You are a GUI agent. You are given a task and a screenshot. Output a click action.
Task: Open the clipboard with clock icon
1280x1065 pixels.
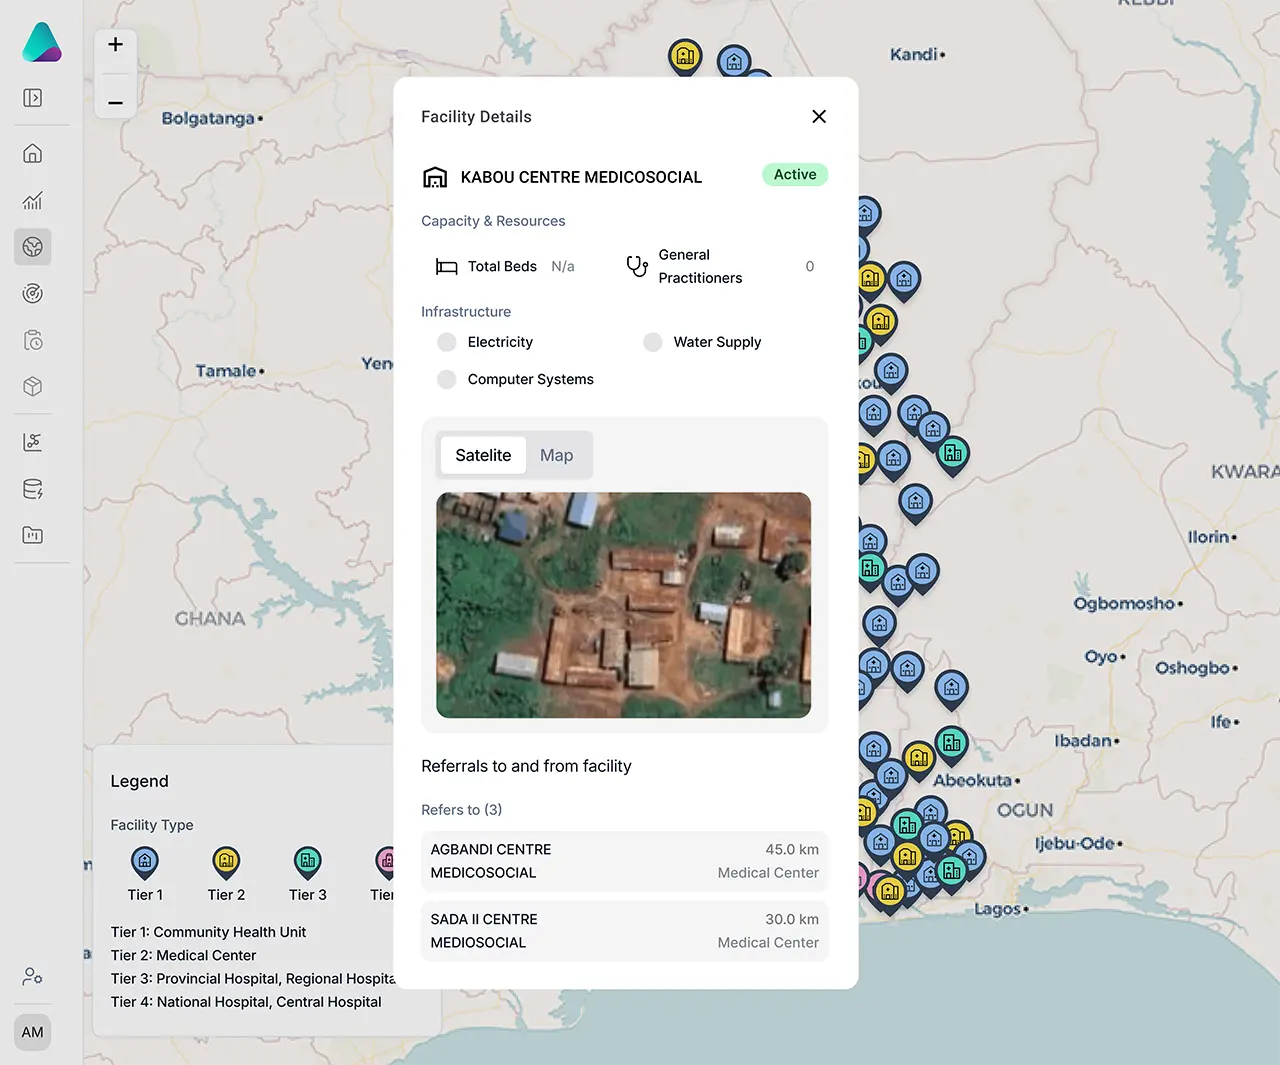point(33,341)
